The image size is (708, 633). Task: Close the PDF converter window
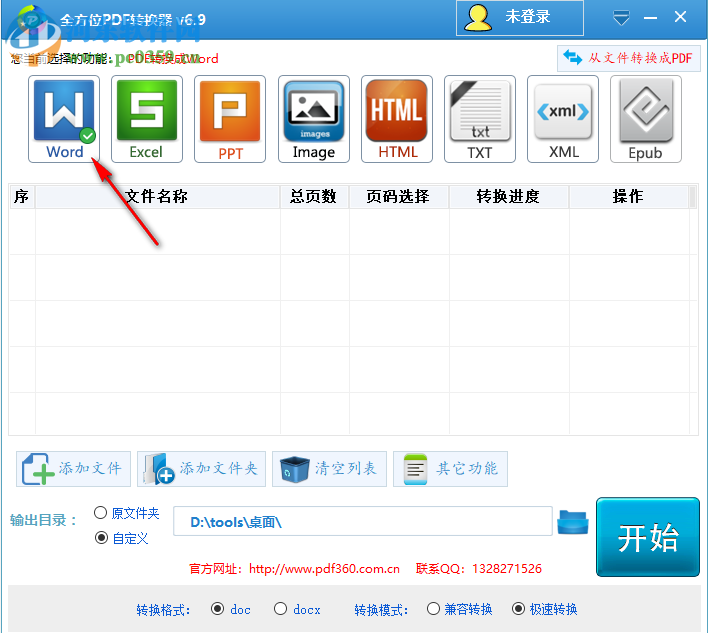click(x=680, y=17)
